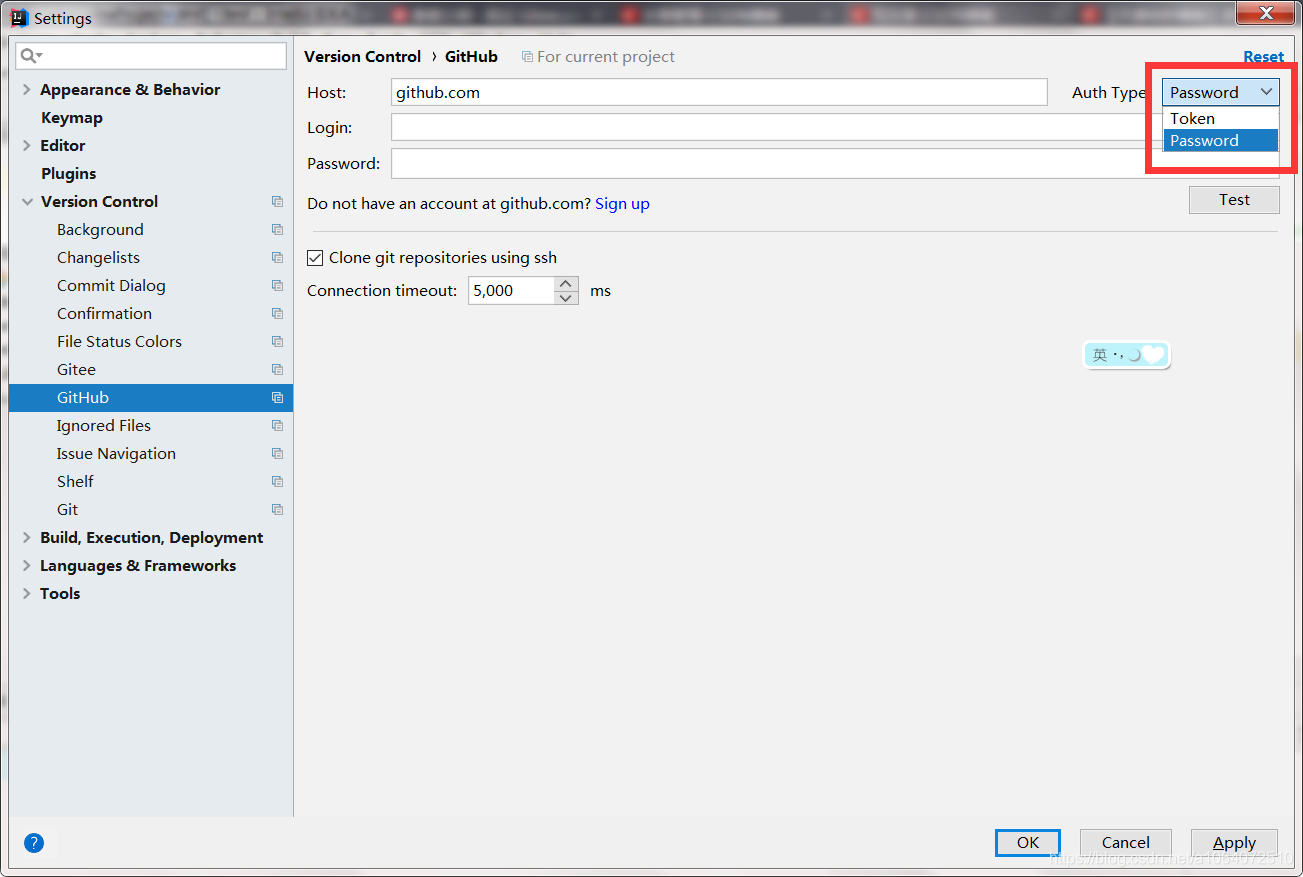Screen dimensions: 1303x877
Task: Decrease connection timeout with the down arrow
Action: [x=567, y=298]
